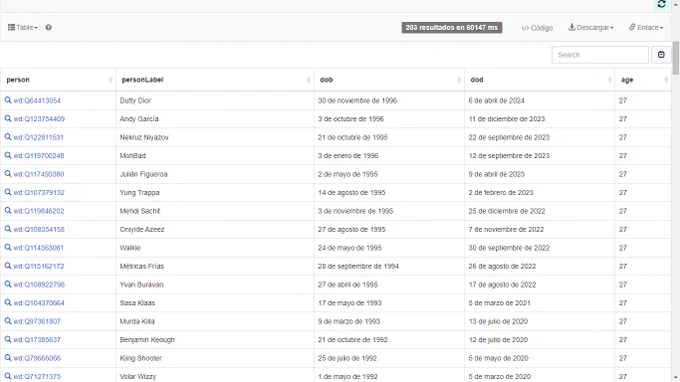The height and width of the screenshot is (382, 680).
Task: Select the date 30 de noviembre de 1996
Action: coord(357,101)
